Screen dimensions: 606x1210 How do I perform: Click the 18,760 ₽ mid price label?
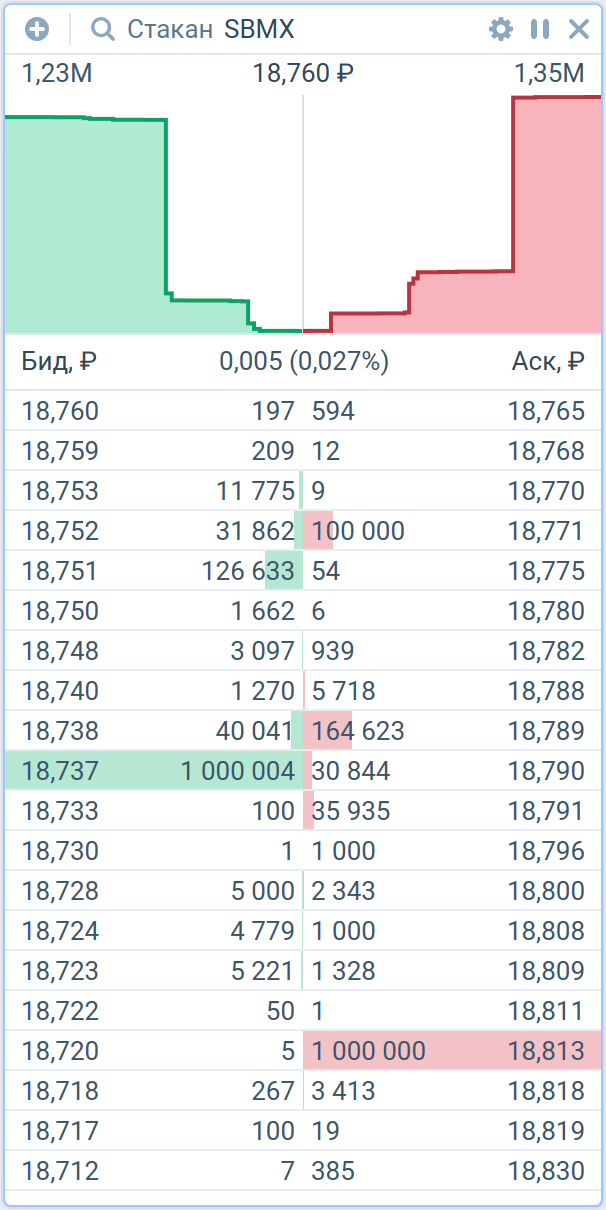pyautogui.click(x=304, y=73)
